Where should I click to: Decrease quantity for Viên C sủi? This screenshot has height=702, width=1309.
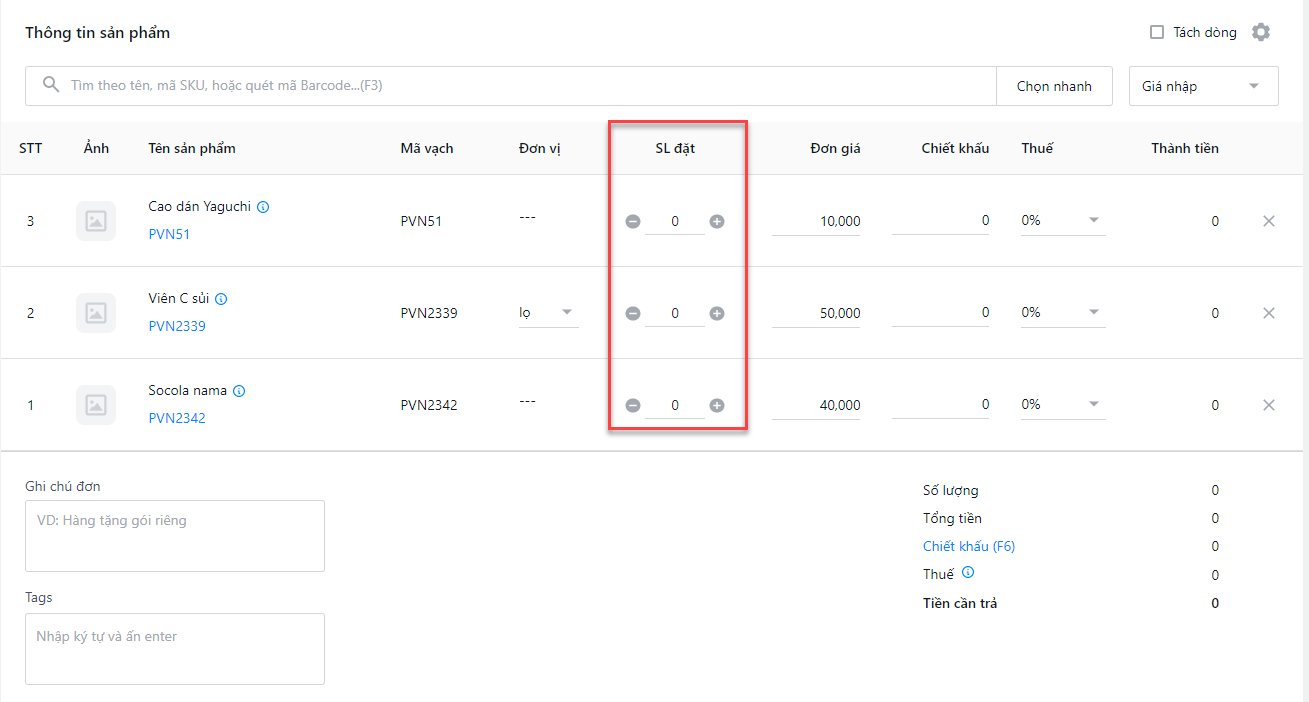pyautogui.click(x=633, y=313)
